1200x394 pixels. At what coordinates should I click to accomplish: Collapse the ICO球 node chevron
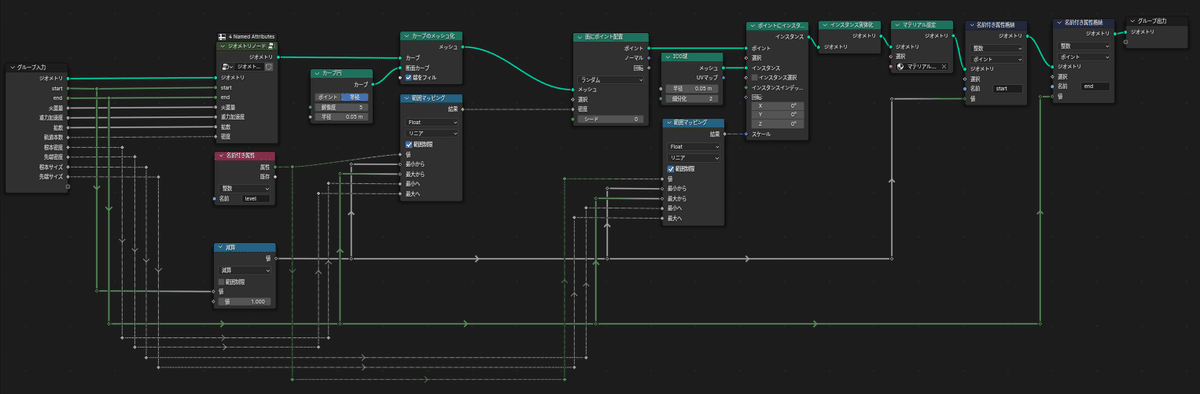669,57
